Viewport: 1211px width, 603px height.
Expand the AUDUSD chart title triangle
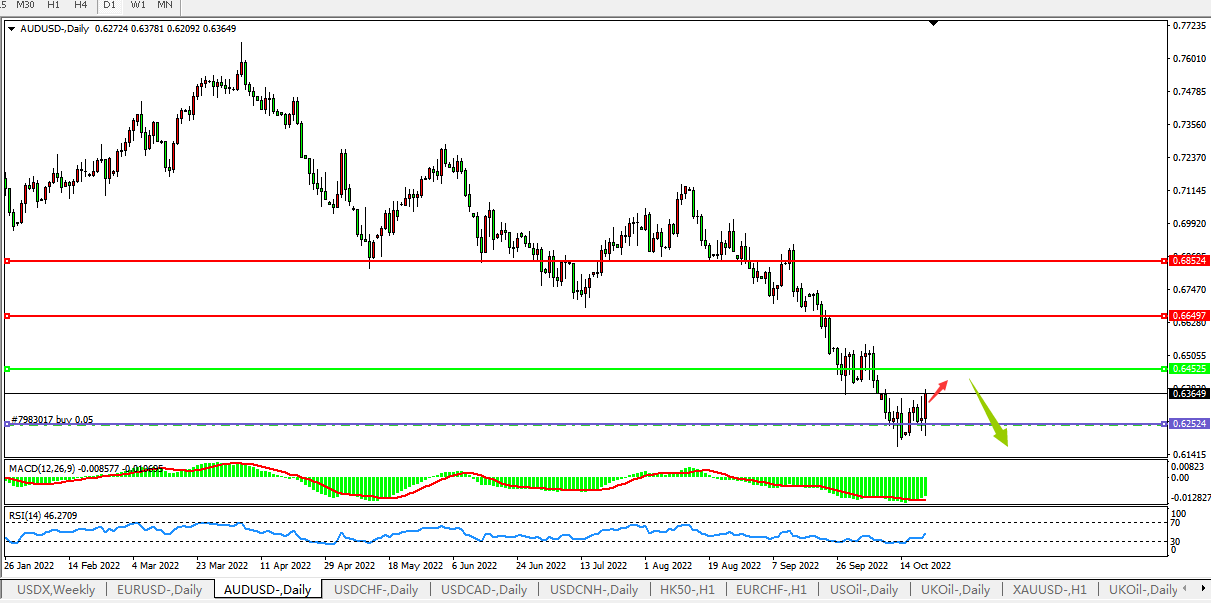[11, 28]
